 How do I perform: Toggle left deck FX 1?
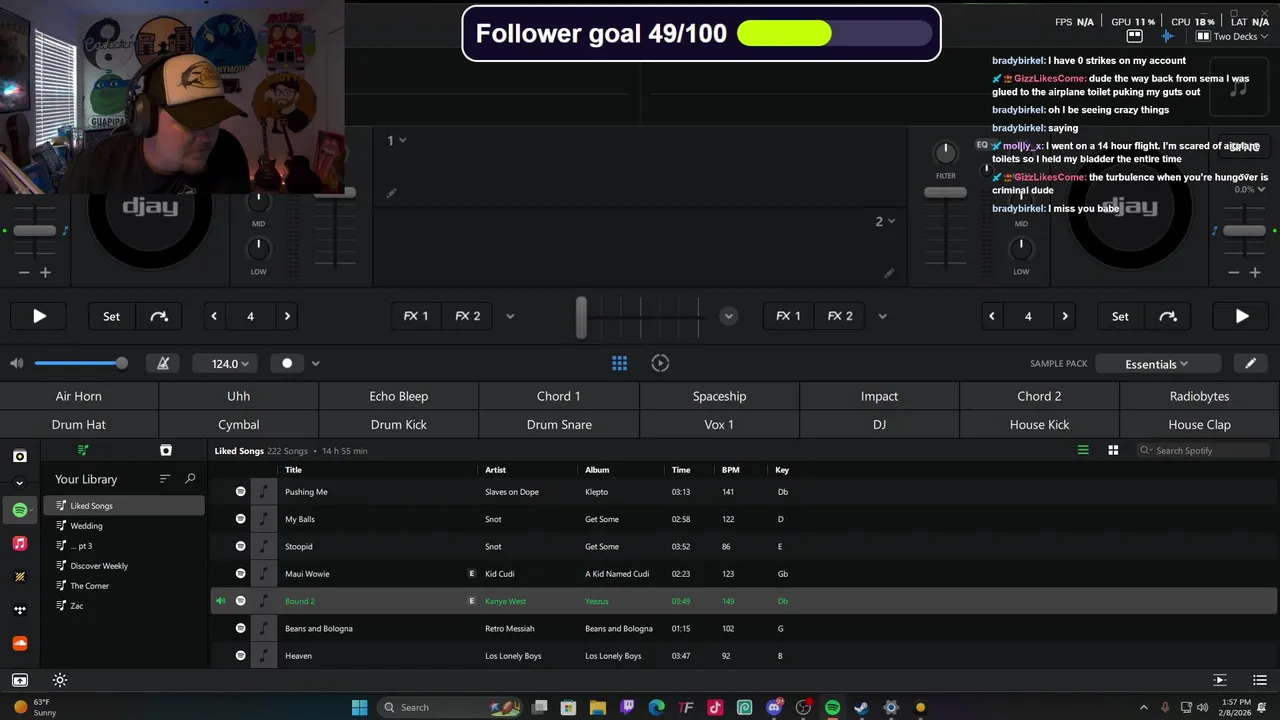tap(416, 316)
